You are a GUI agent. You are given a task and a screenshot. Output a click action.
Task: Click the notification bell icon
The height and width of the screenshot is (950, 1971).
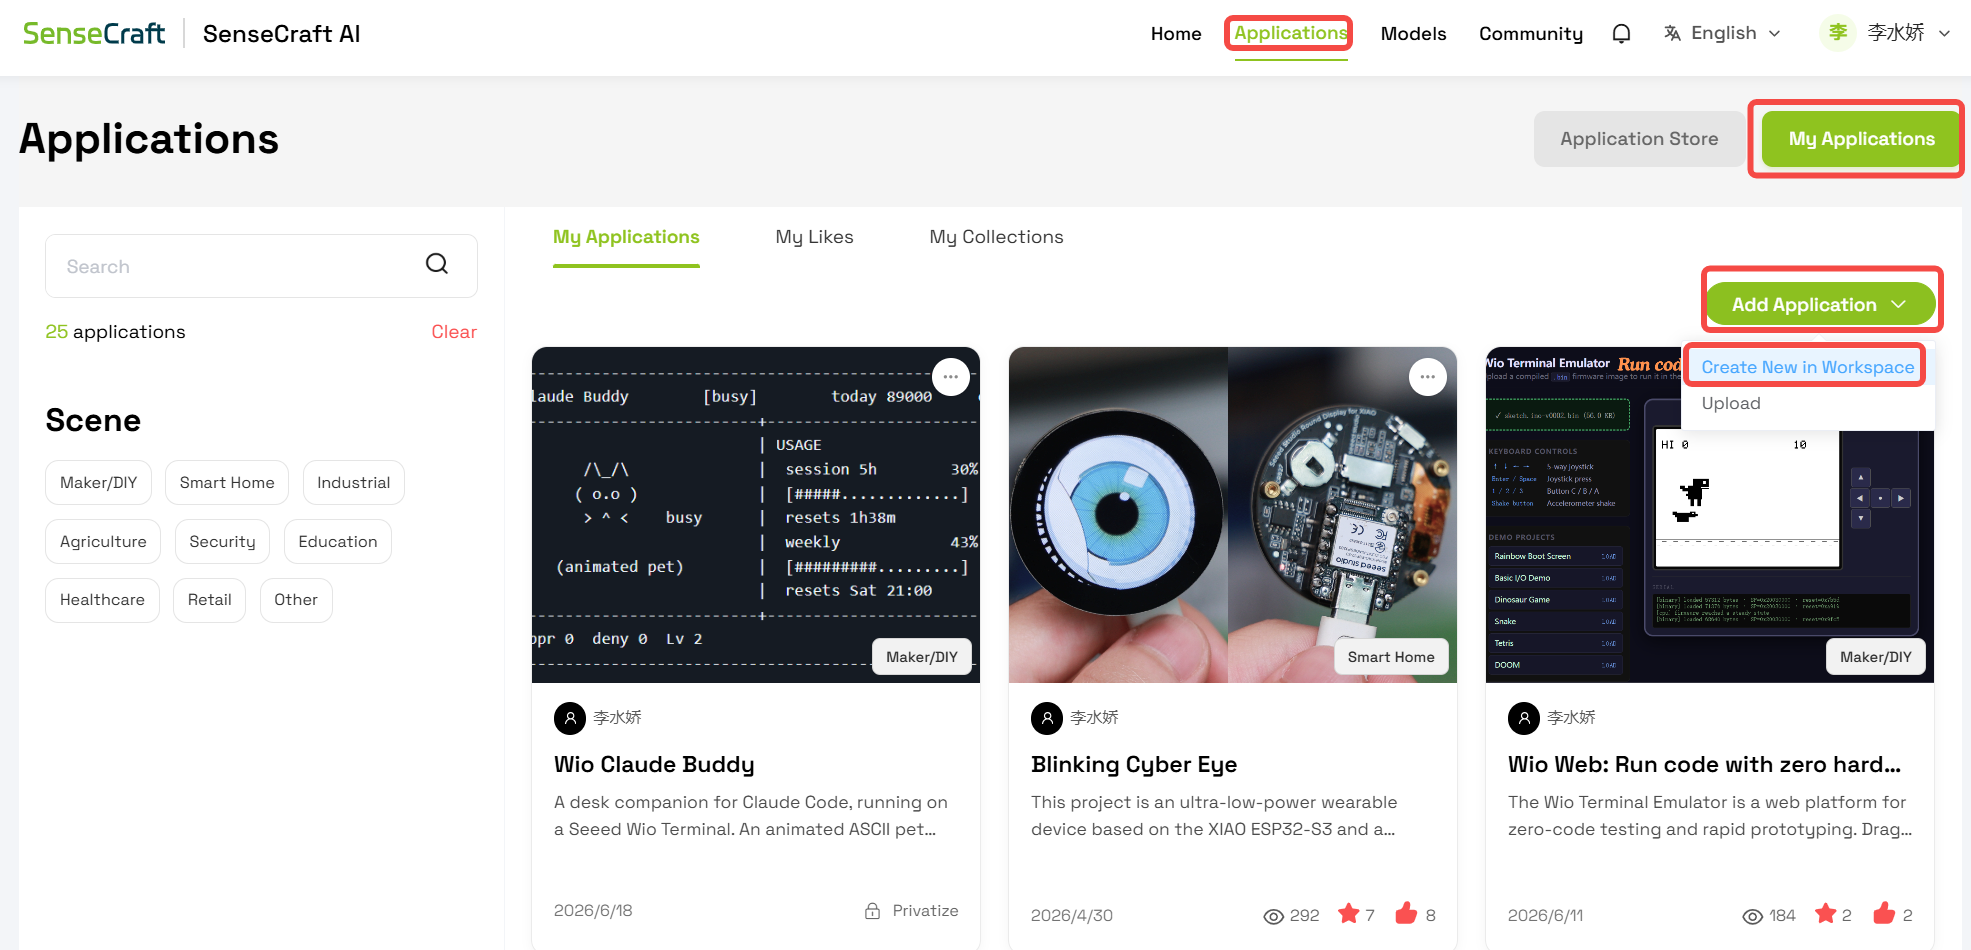1621,34
